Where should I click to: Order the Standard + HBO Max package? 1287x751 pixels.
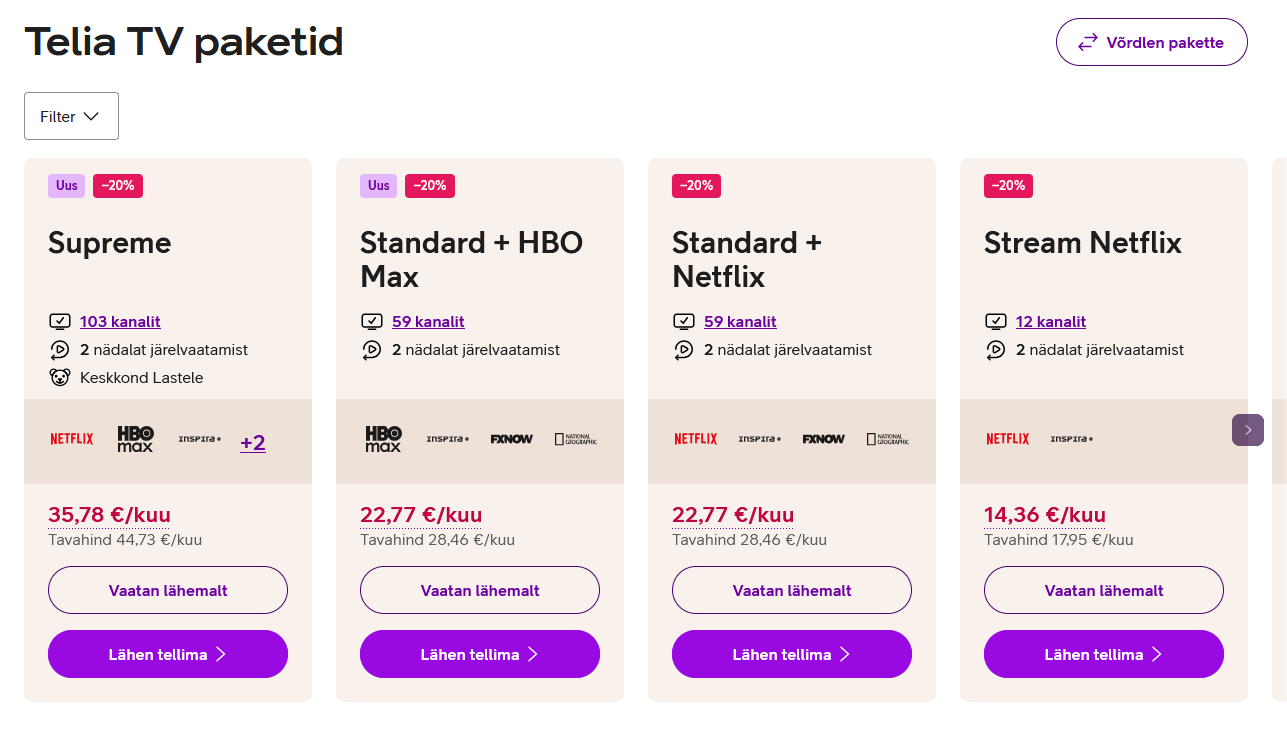pyautogui.click(x=480, y=654)
